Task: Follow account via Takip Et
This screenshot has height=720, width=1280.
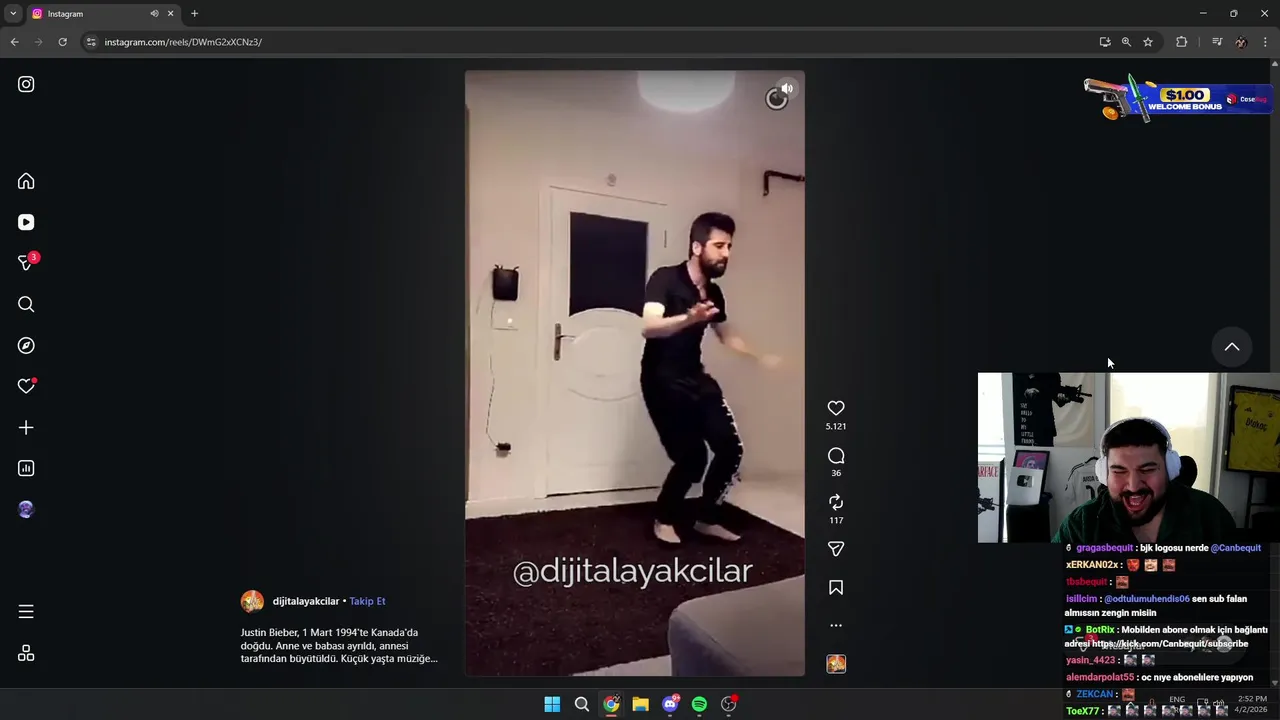Action: [367, 601]
